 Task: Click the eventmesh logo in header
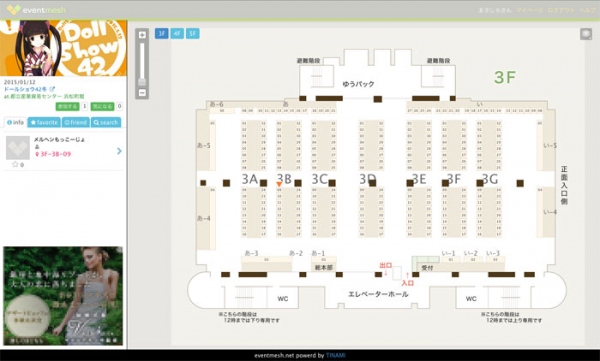coord(36,10)
